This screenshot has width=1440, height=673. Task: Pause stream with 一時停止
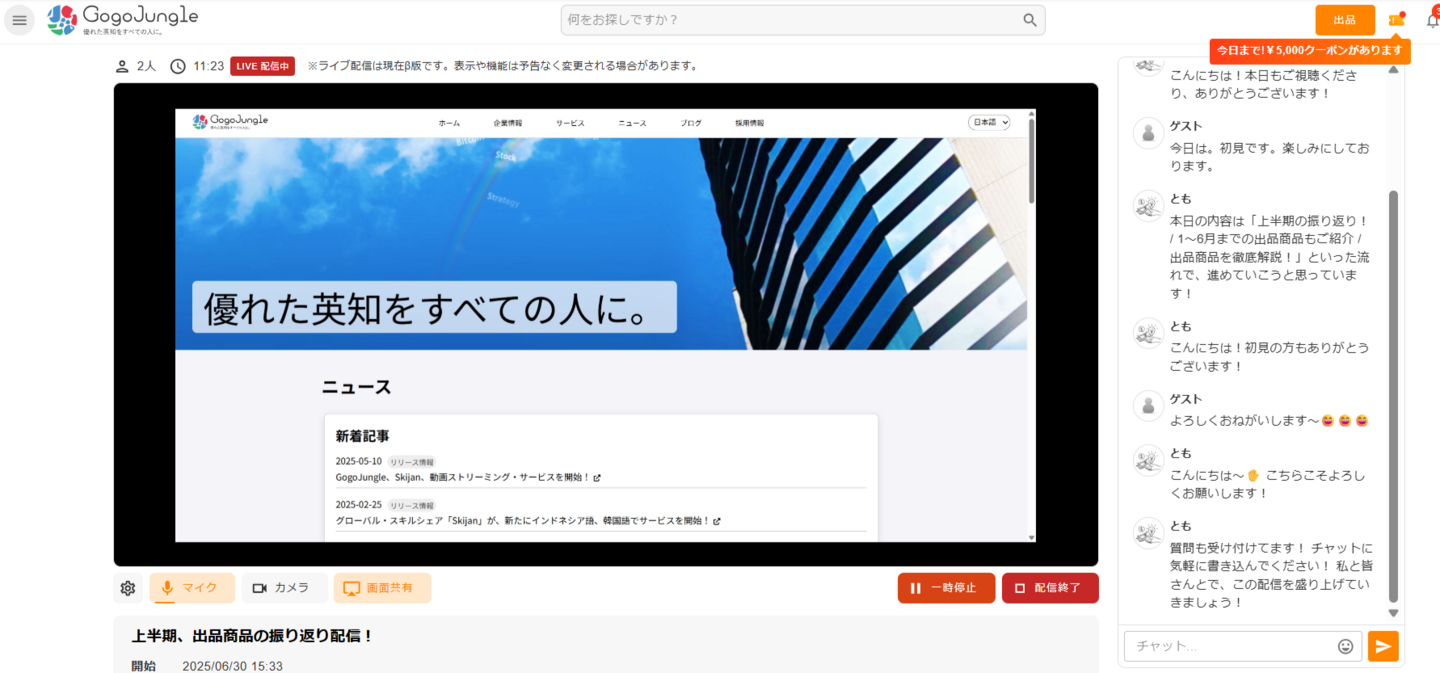[946, 588]
